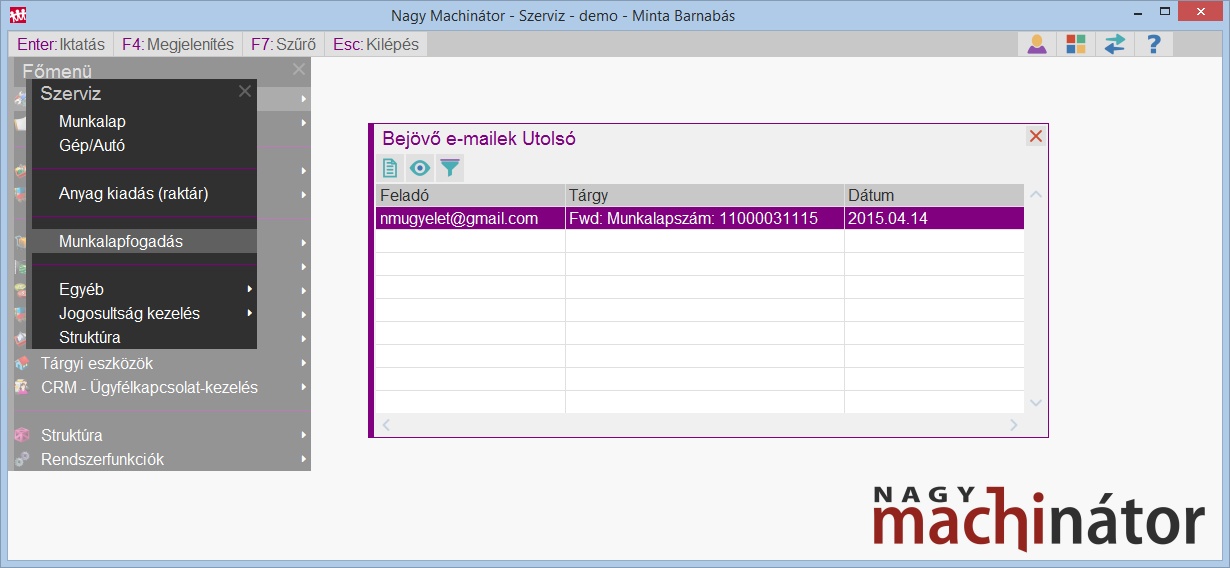Click the CRM menu item icon
The width and height of the screenshot is (1230, 568).
pos(20,387)
